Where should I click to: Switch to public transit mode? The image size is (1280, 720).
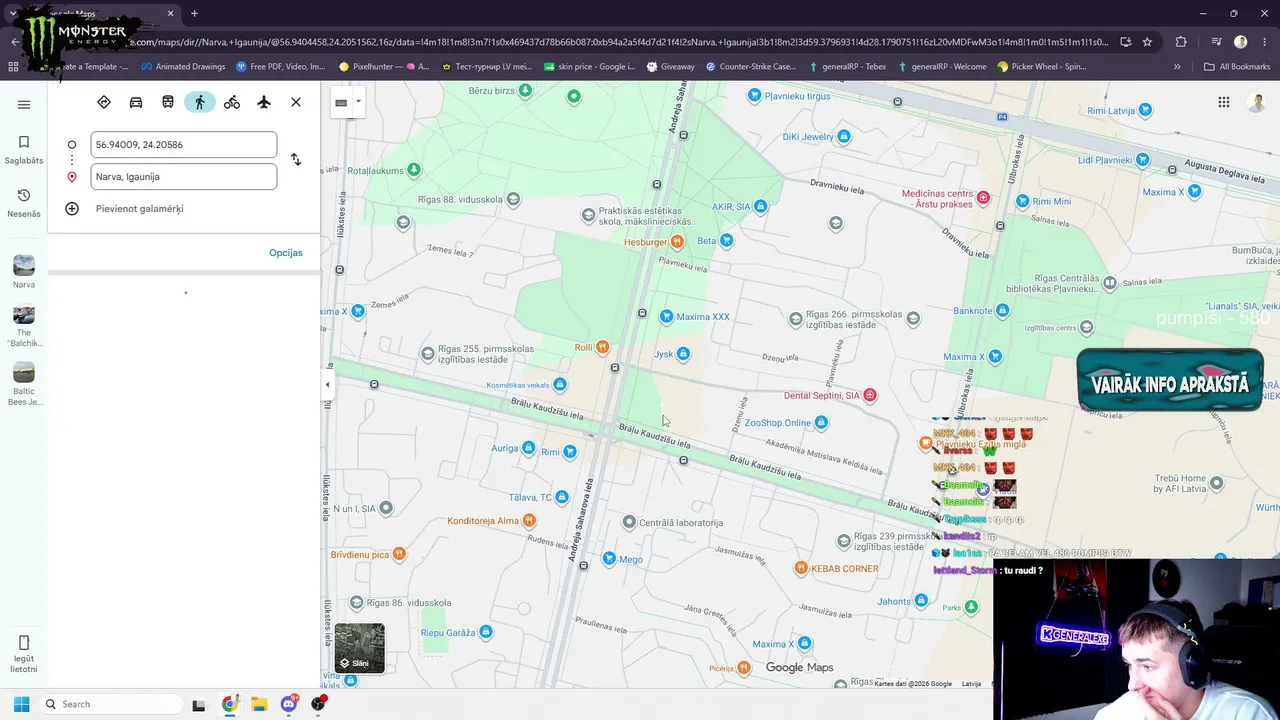coord(168,102)
